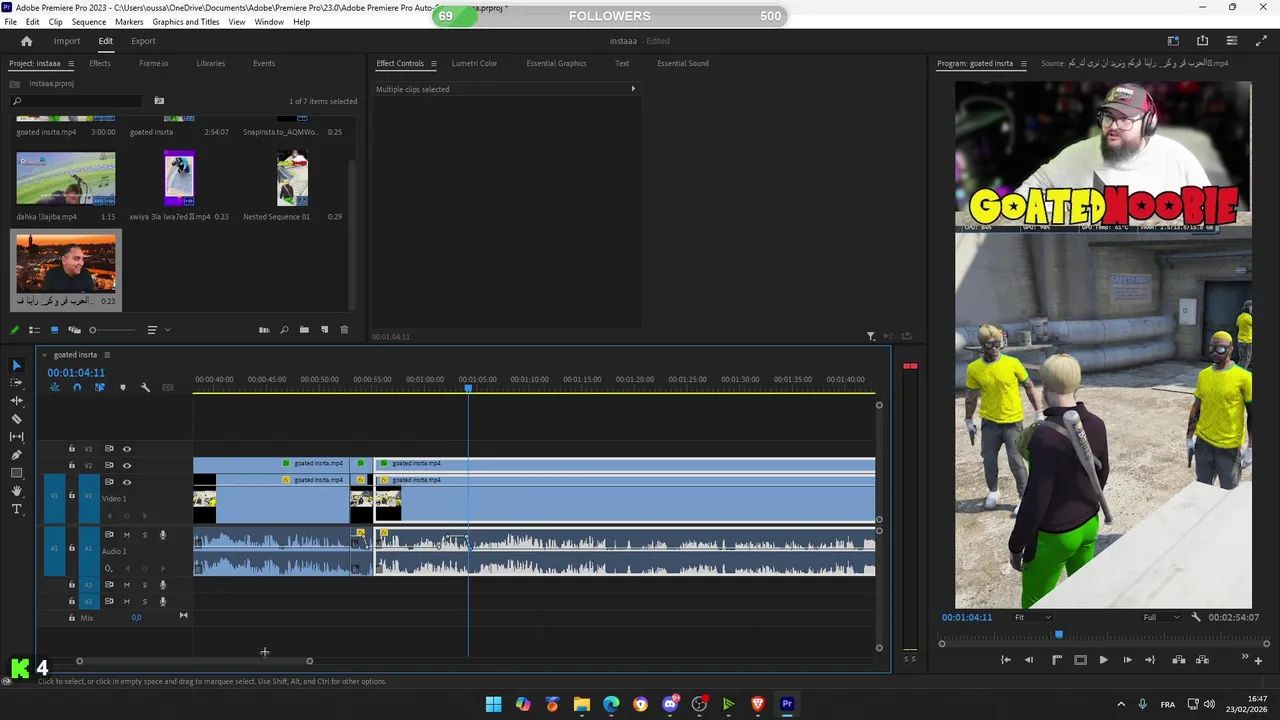Toggle snap in timeline
1280x720 pixels.
tap(77, 388)
